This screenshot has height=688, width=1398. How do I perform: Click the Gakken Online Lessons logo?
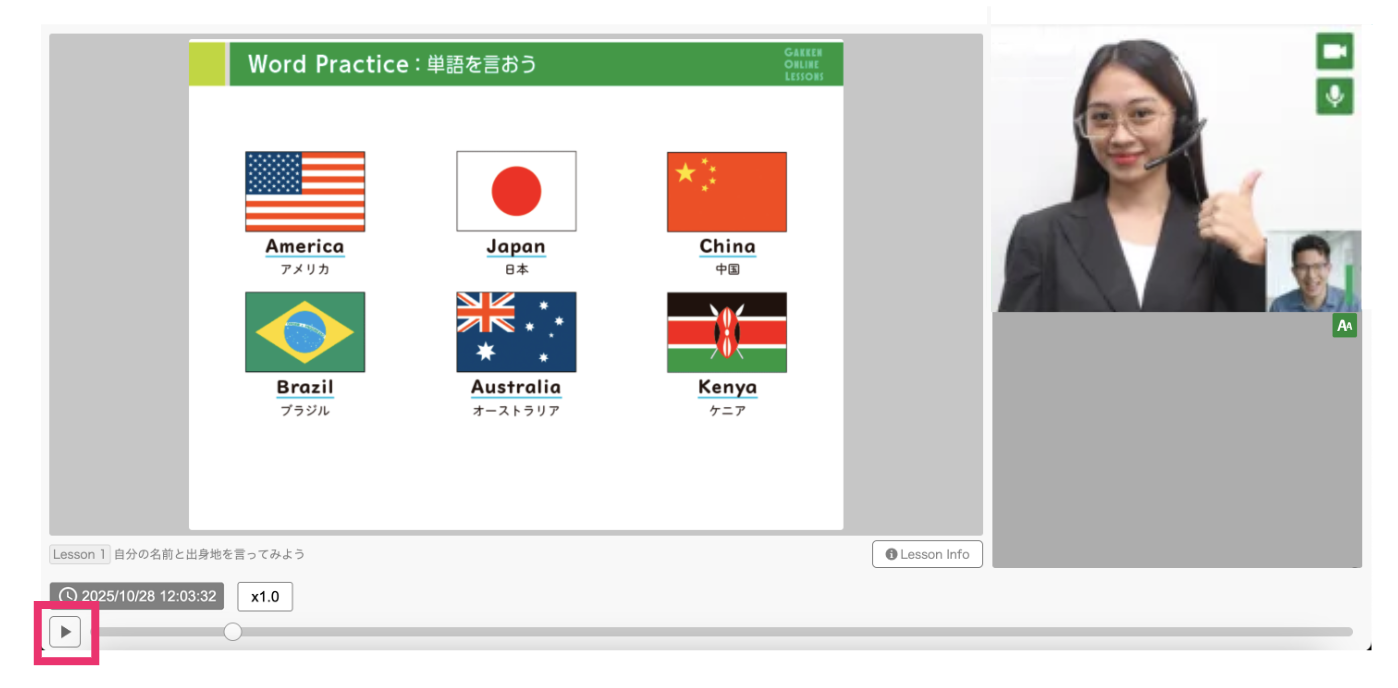pos(804,63)
